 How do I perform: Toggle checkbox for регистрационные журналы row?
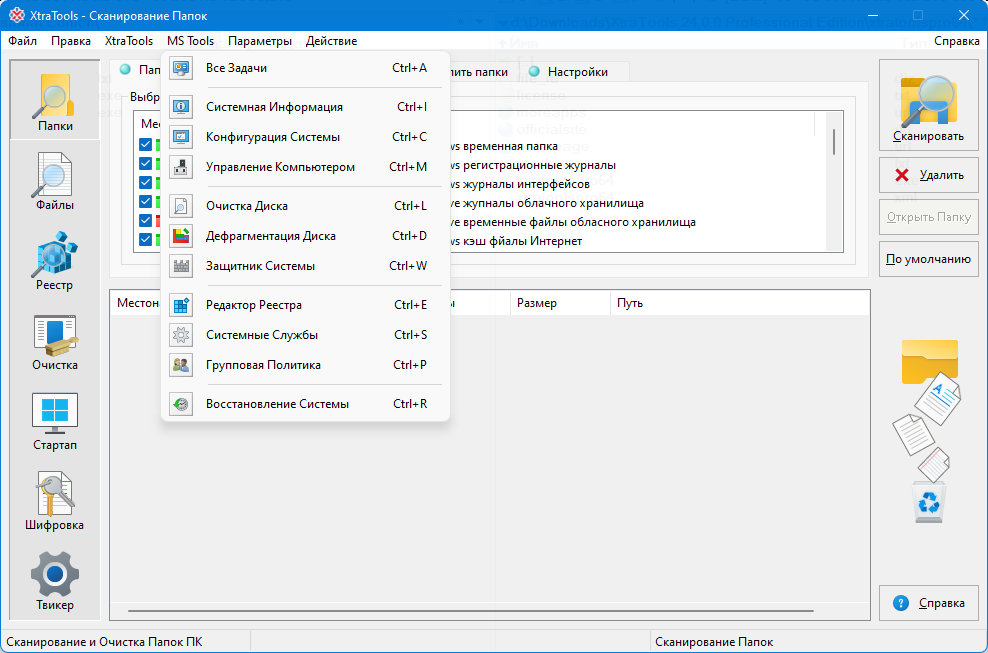tap(145, 163)
